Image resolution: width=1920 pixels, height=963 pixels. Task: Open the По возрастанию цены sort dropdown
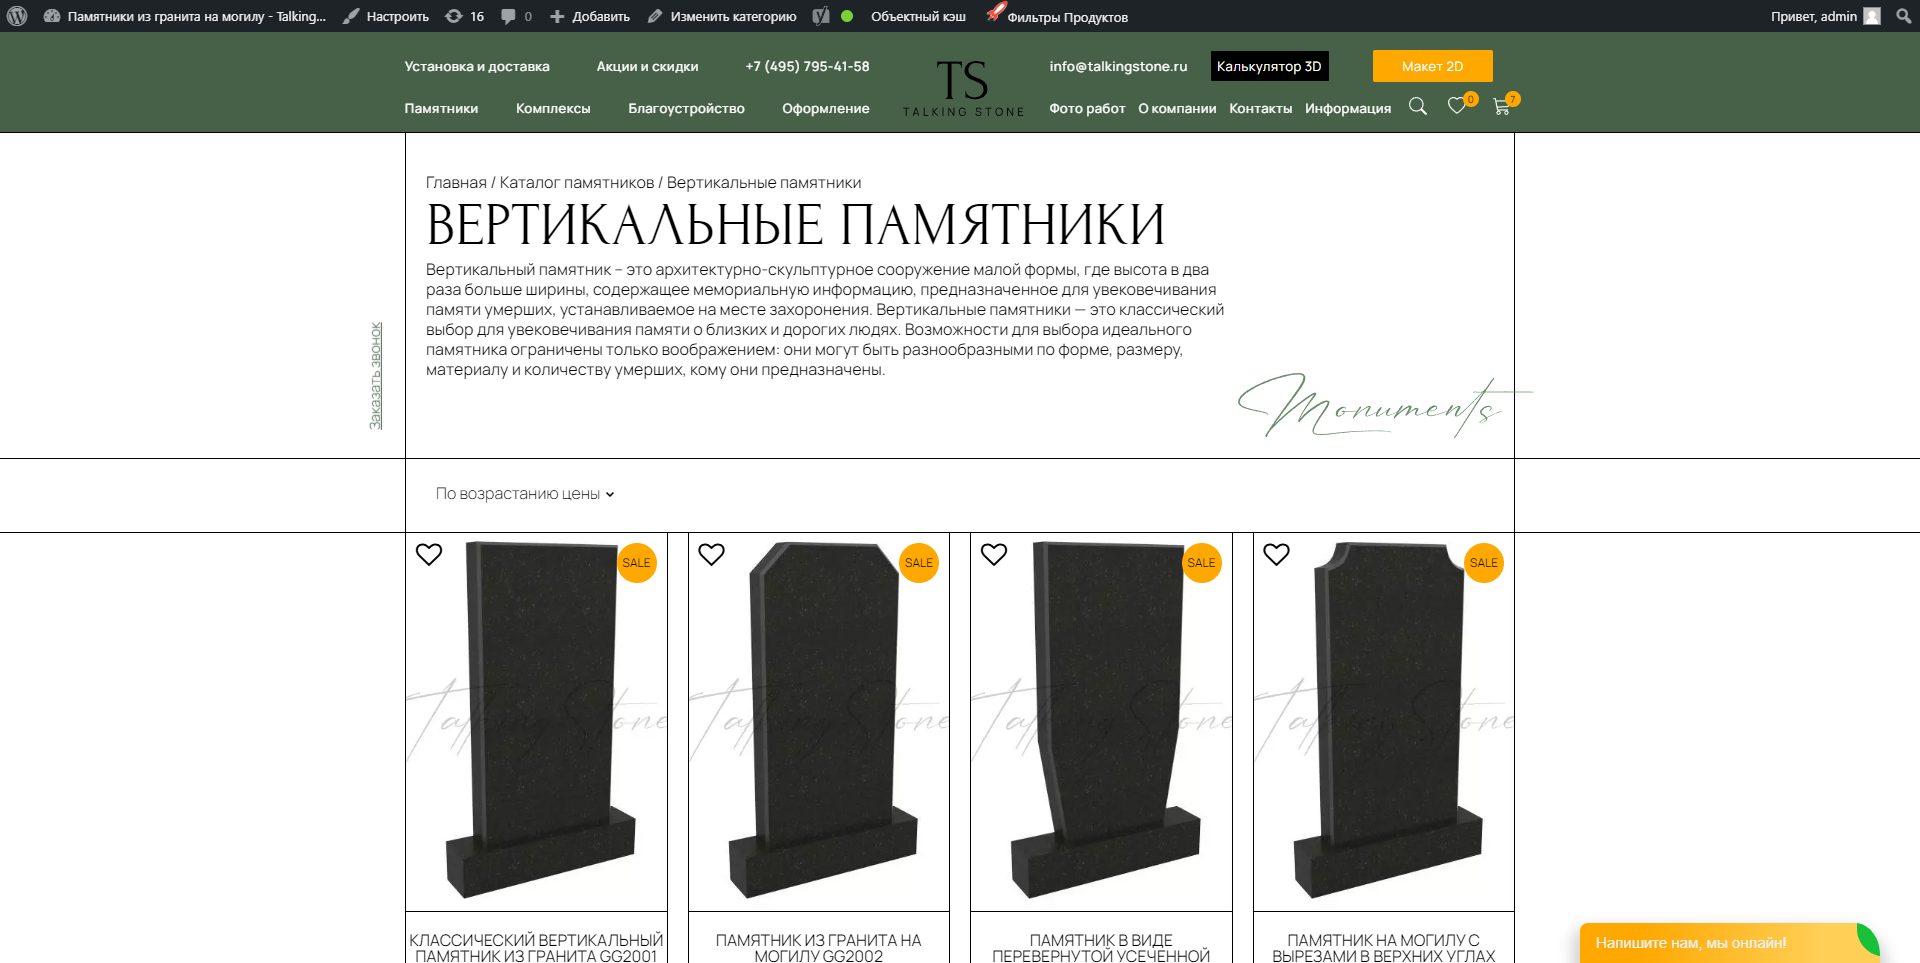click(525, 494)
